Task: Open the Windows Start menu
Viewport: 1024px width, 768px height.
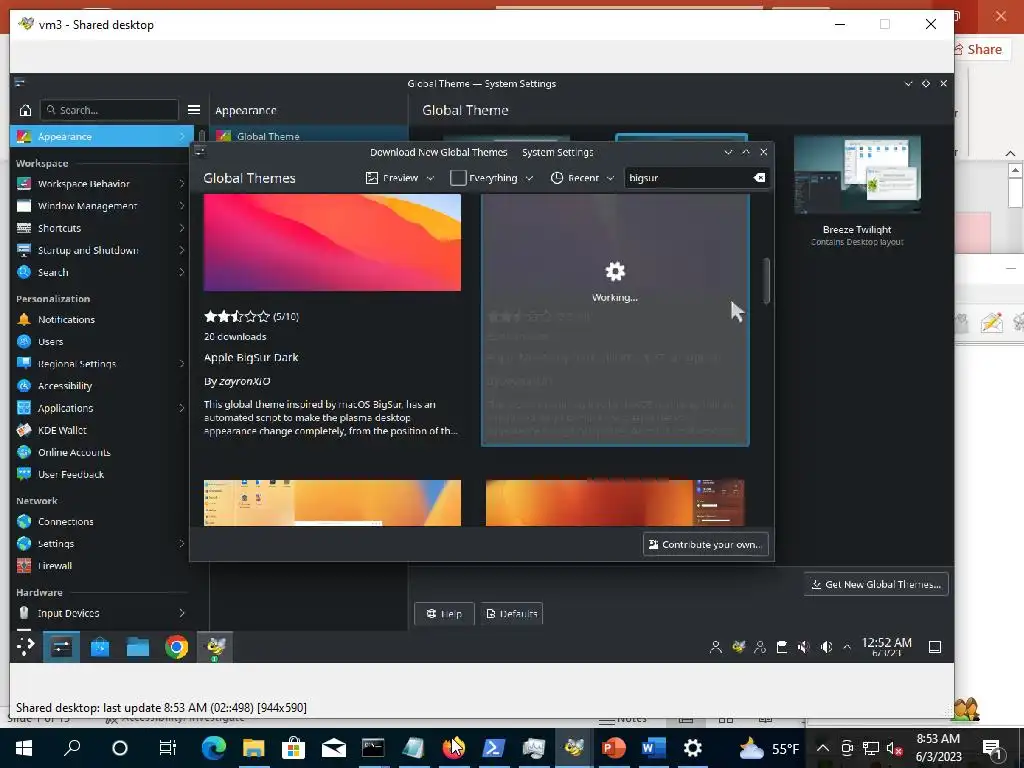Action: [x=24, y=748]
